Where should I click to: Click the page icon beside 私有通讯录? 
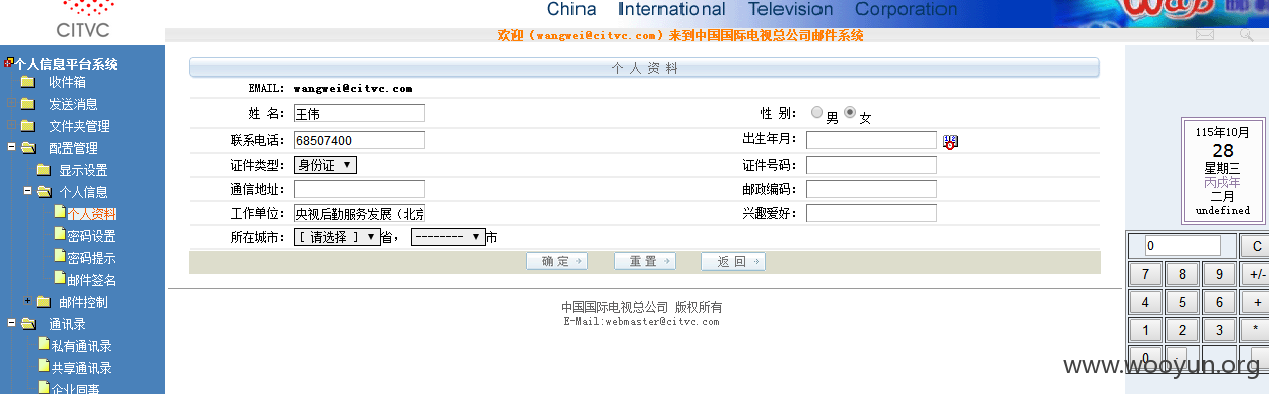(44, 344)
